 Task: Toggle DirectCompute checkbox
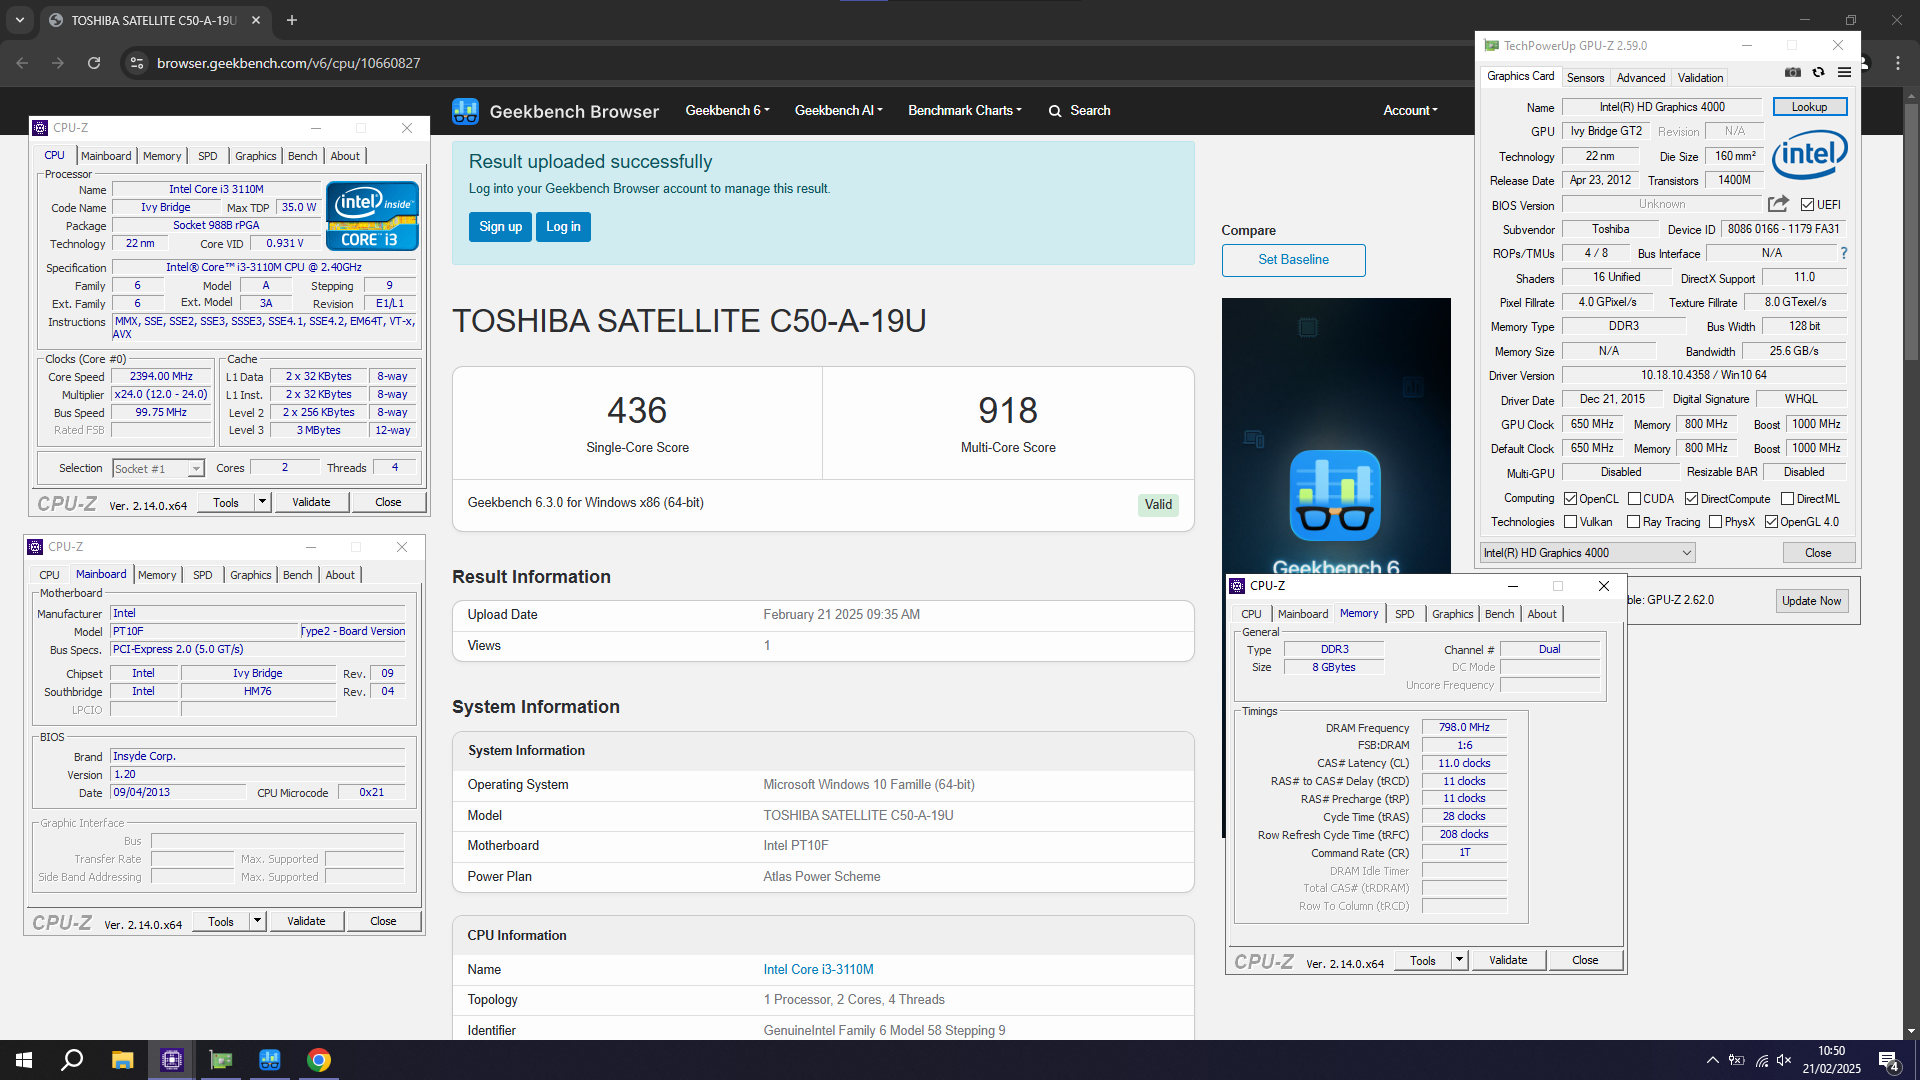click(1692, 499)
